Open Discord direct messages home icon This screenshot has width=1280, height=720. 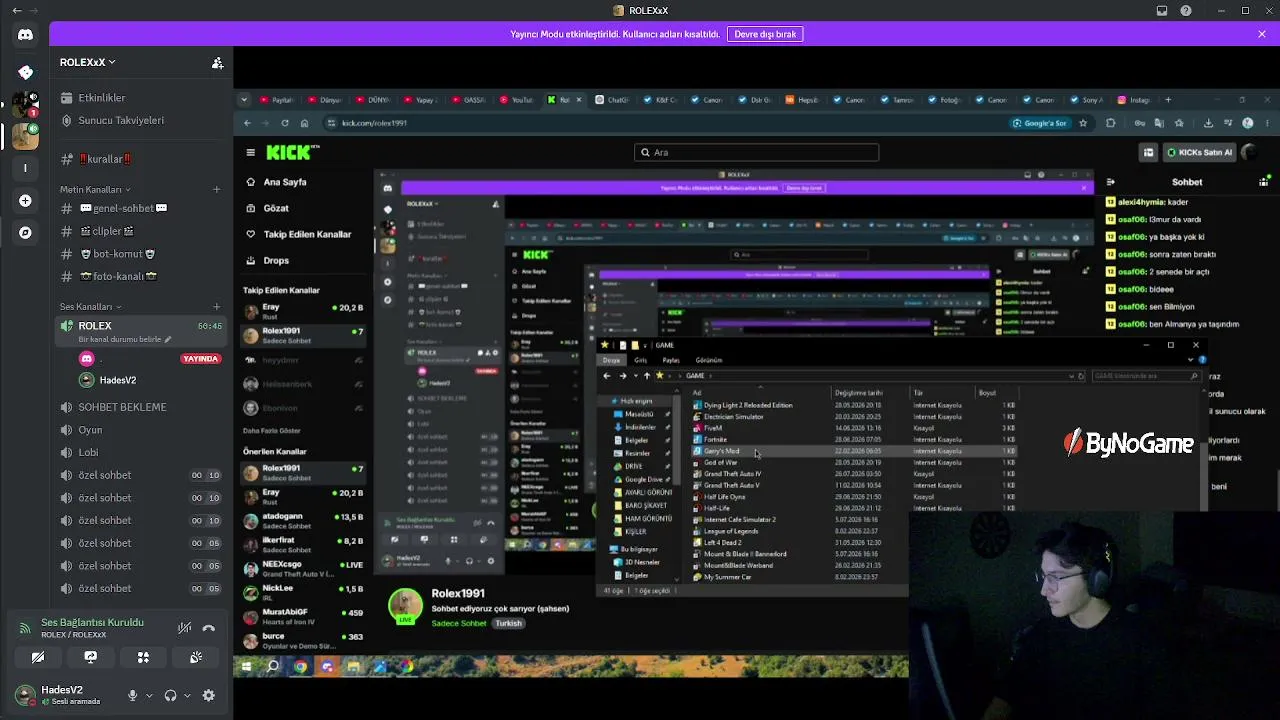click(25, 34)
